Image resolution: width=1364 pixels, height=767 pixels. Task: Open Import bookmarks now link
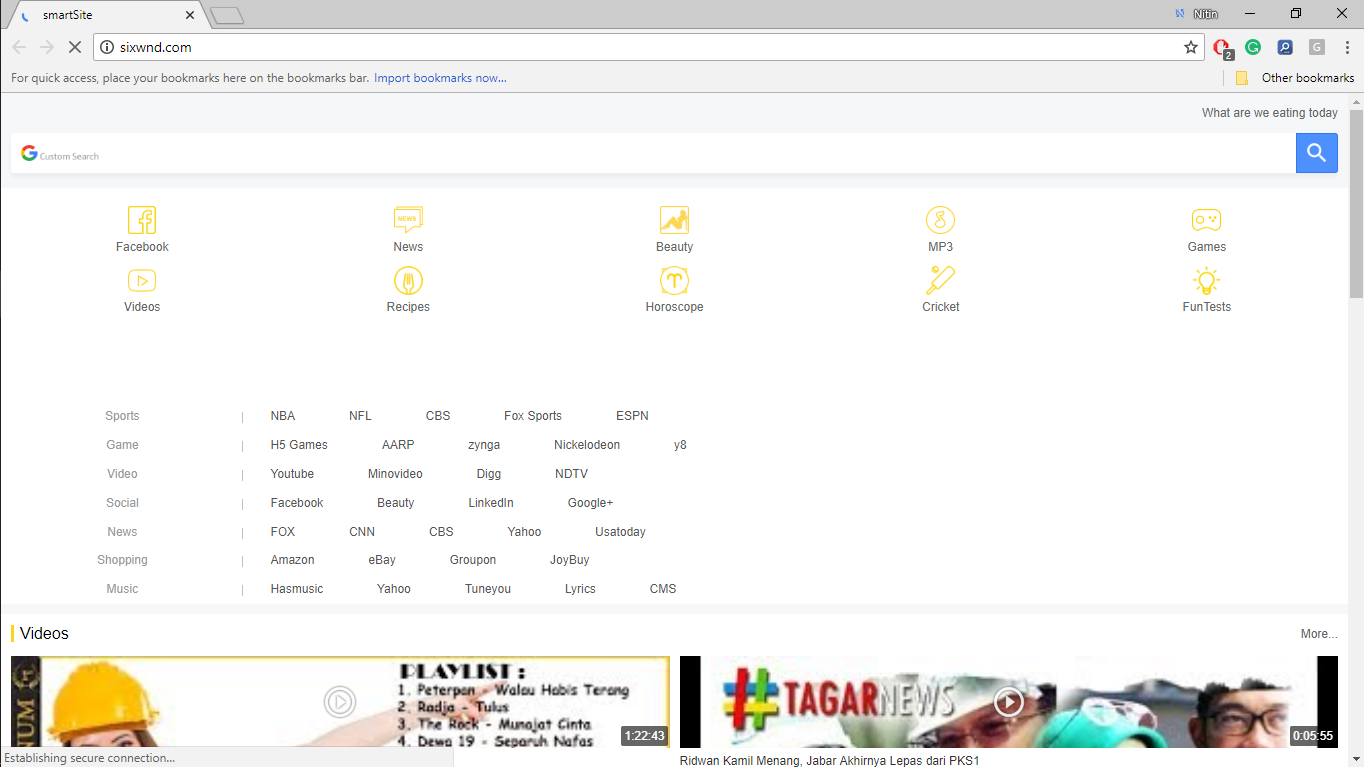(440, 77)
